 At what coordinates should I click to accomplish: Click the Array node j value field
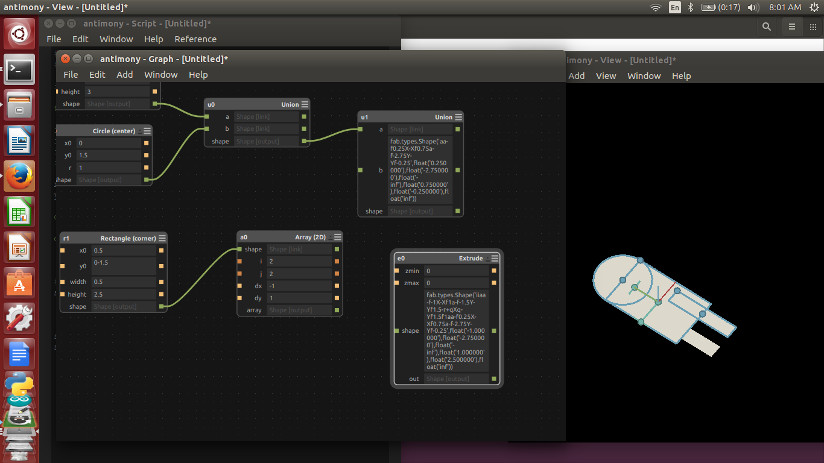coord(299,274)
